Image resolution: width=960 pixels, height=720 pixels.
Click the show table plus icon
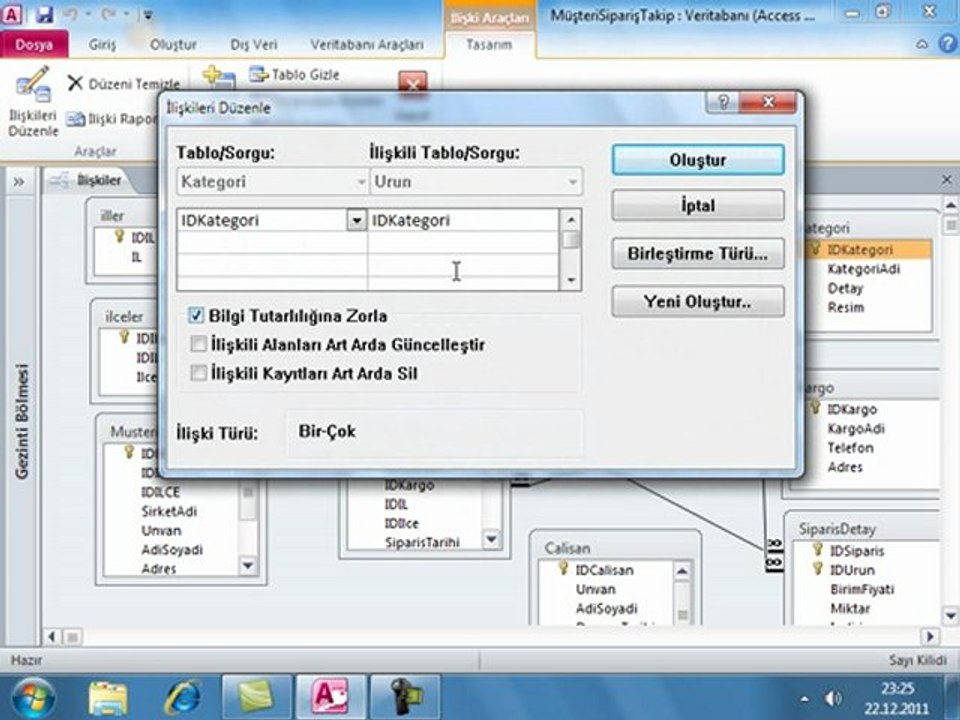click(x=219, y=77)
